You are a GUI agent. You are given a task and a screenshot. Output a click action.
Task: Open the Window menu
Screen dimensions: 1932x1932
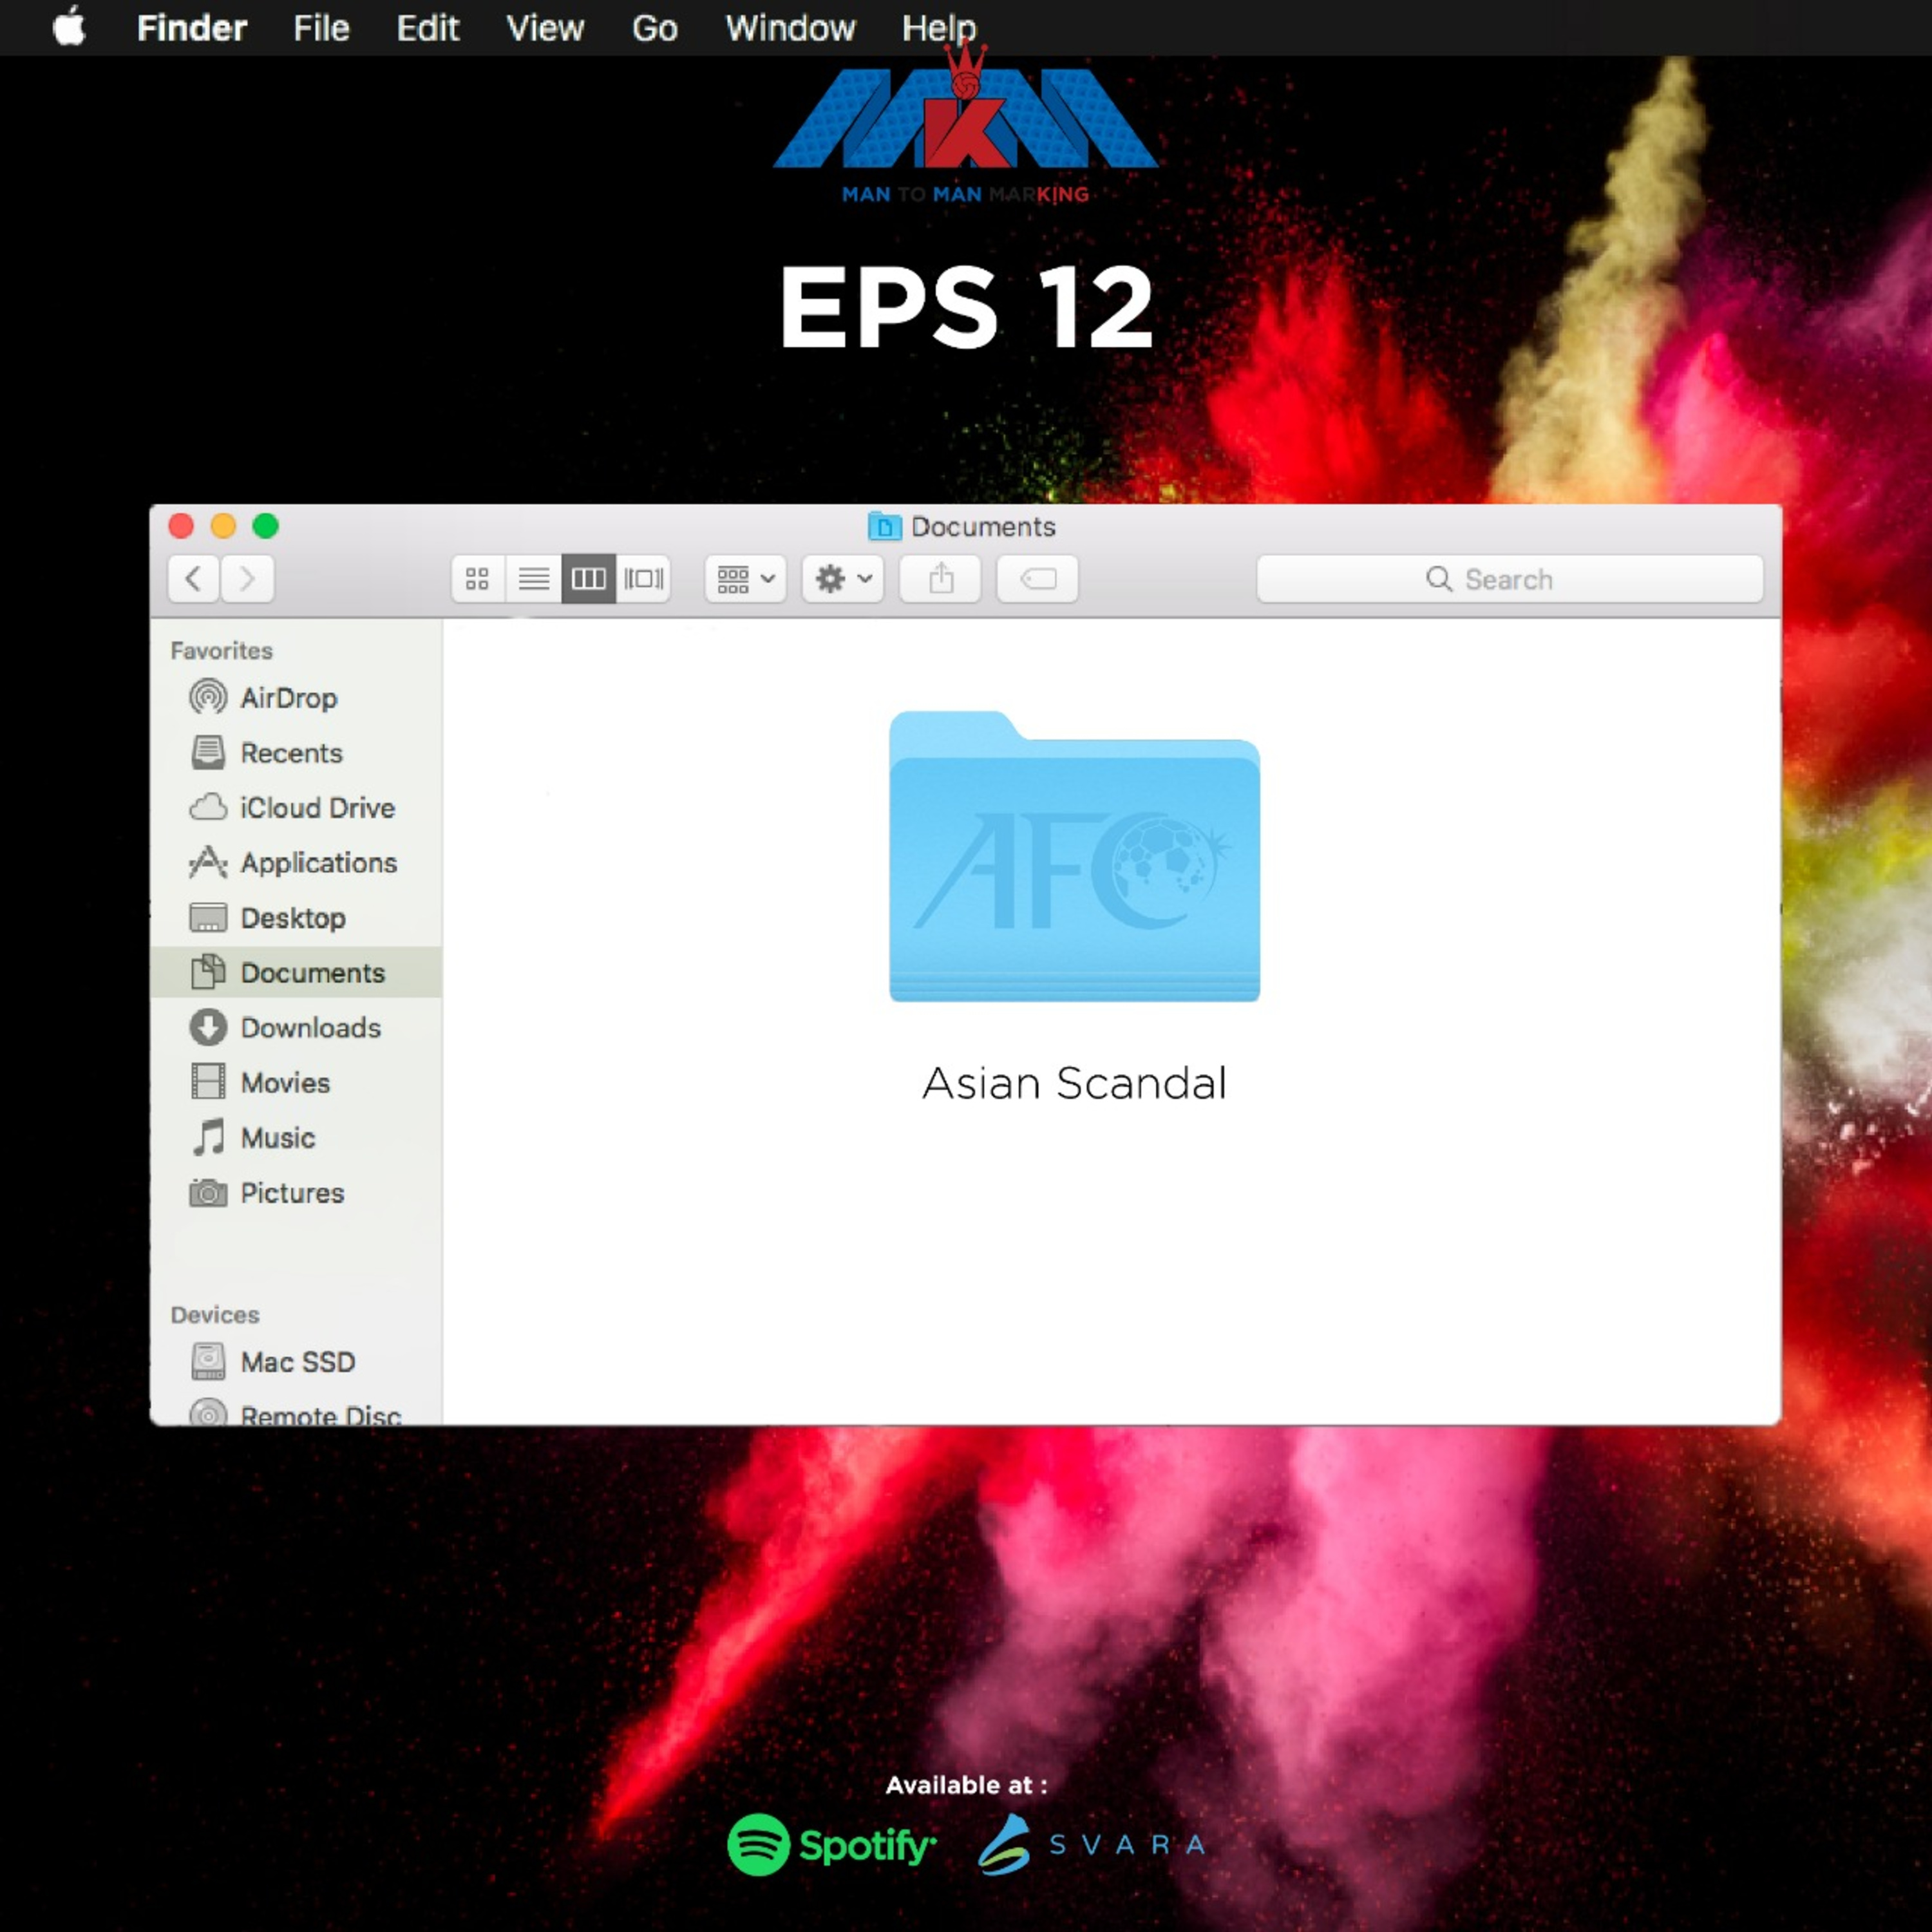pyautogui.click(x=790, y=28)
